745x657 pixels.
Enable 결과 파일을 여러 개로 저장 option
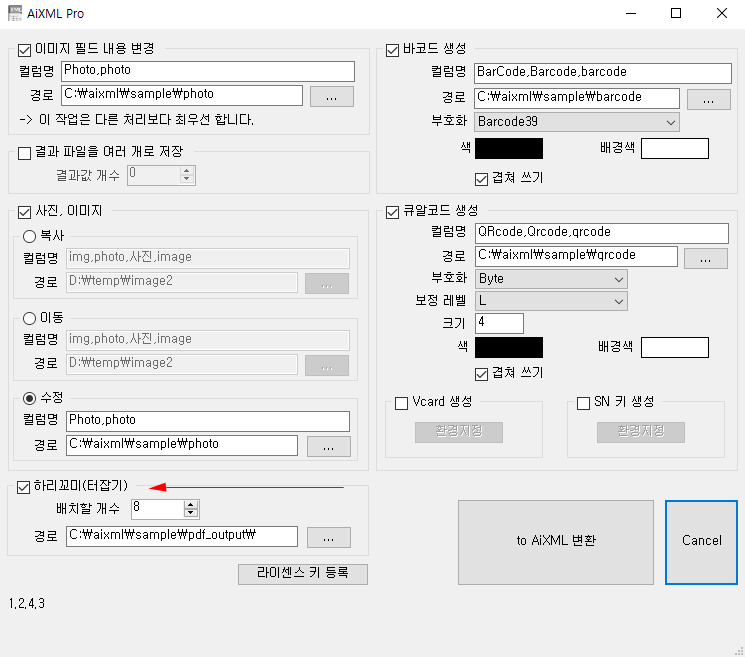point(26,152)
